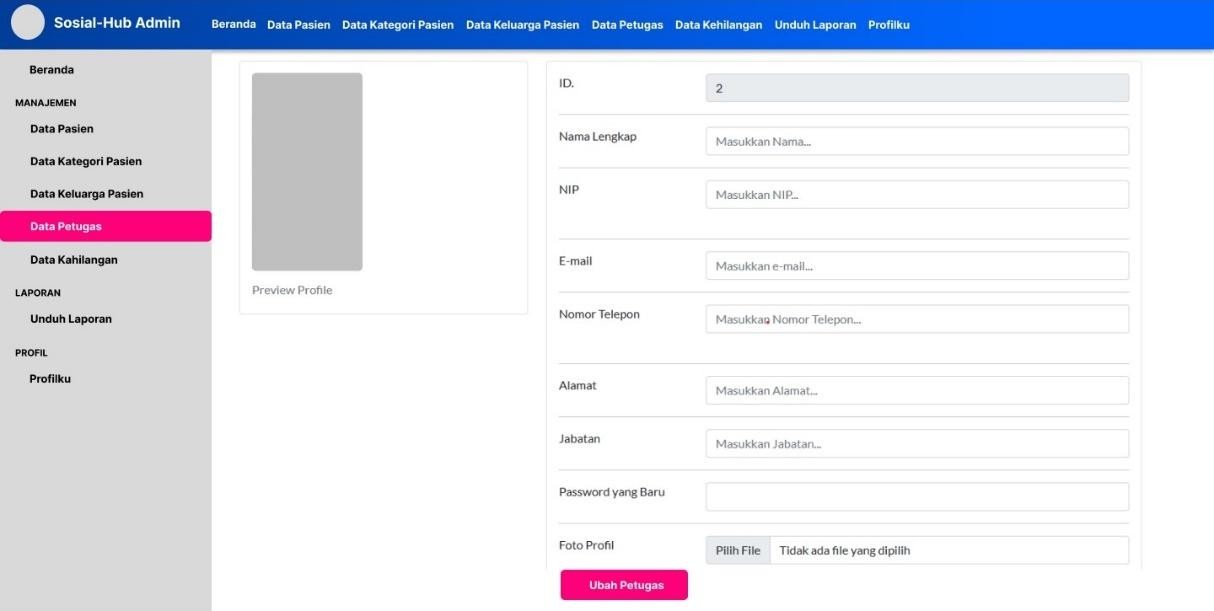Click the E-mail input field
This screenshot has width=1214, height=611.
[x=916, y=266]
